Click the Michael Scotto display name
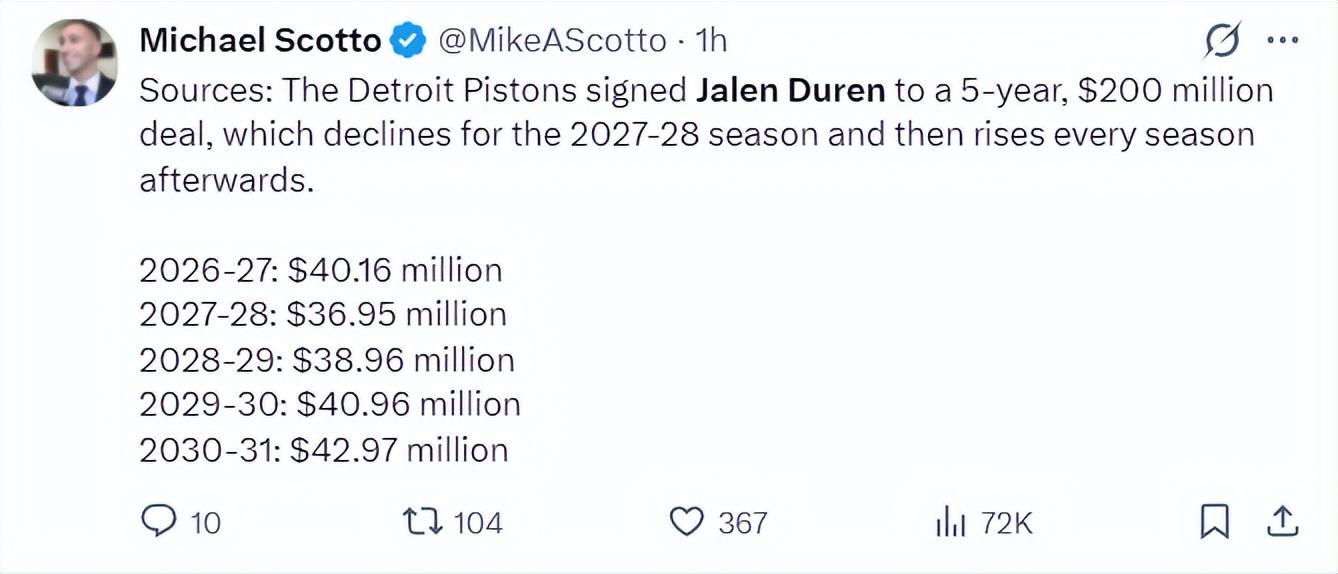This screenshot has width=1338, height=574. tap(260, 40)
